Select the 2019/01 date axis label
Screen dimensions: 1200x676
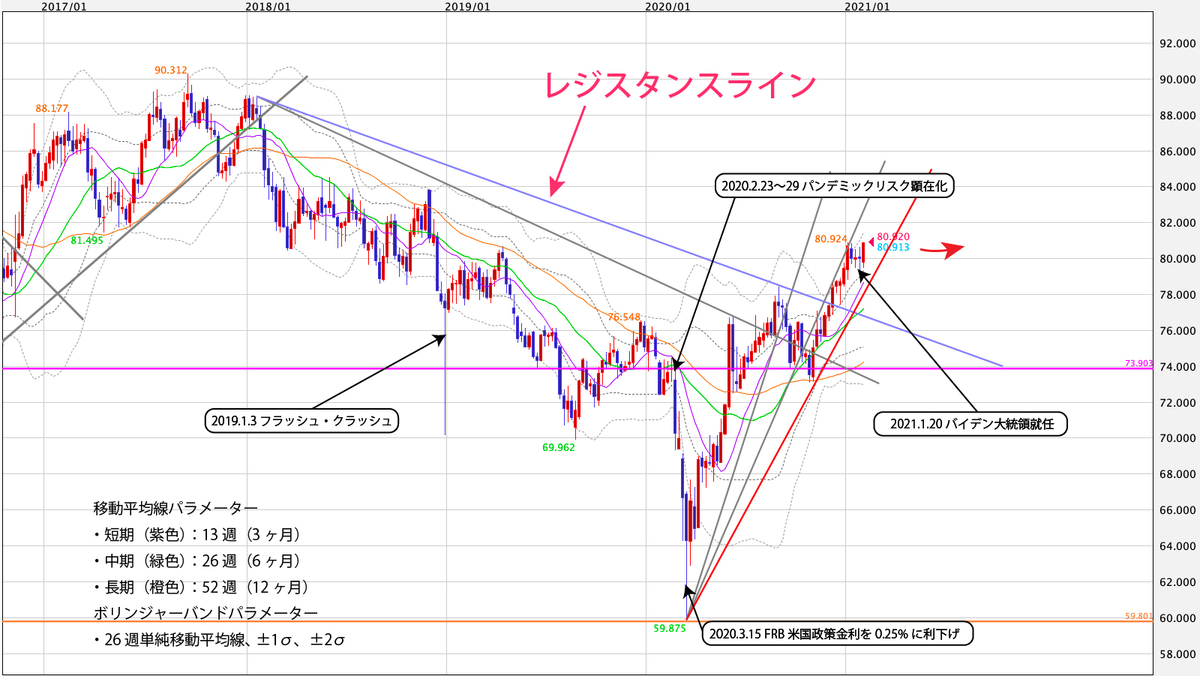pos(467,6)
